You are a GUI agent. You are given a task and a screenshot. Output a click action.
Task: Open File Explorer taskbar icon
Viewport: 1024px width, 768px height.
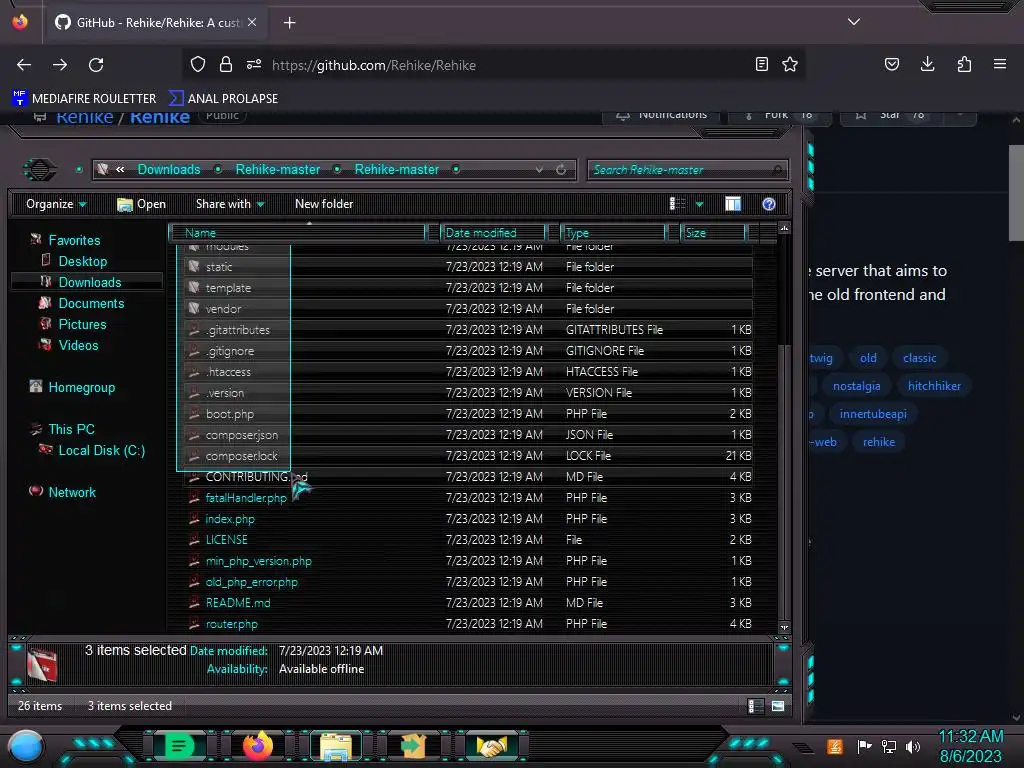(x=336, y=746)
